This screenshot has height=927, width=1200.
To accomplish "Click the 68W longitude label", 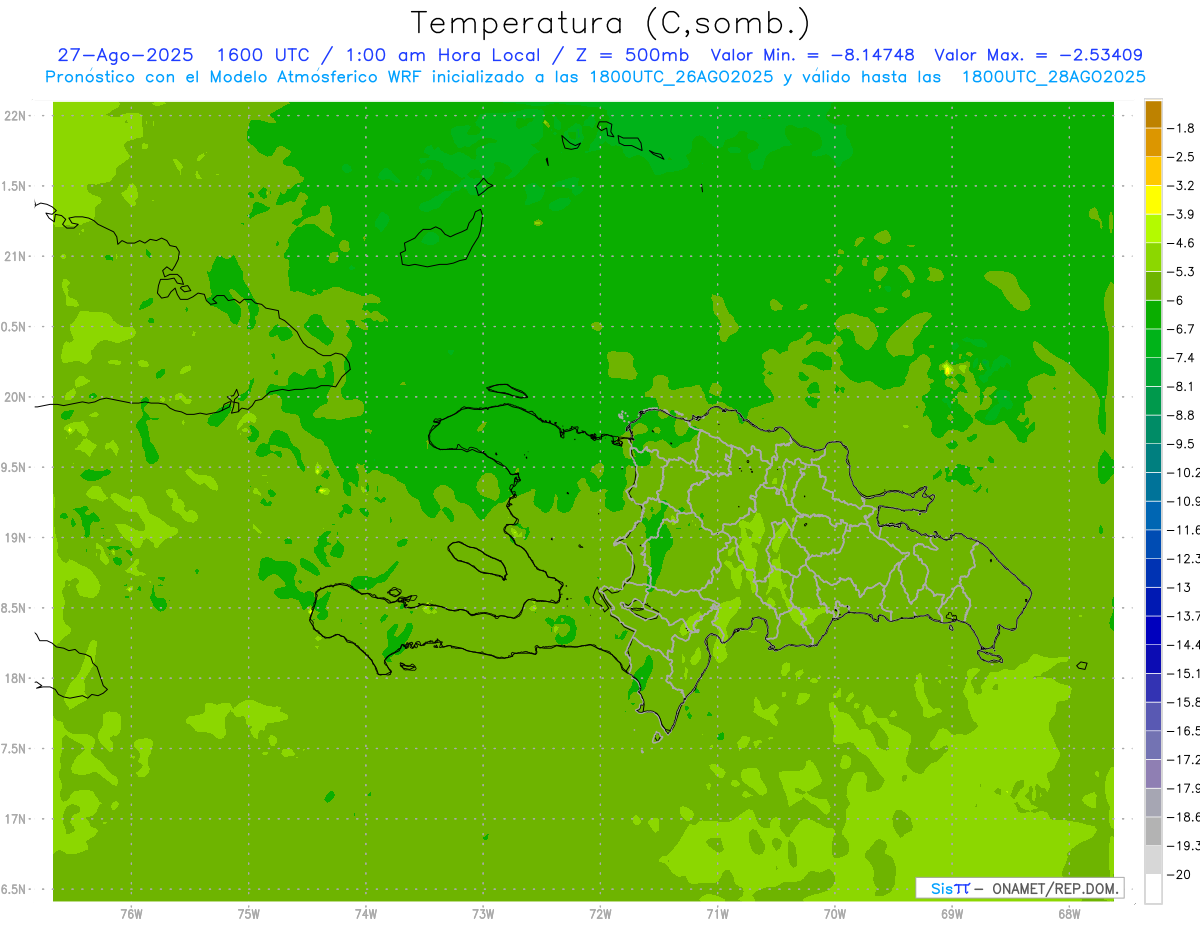I will tap(1069, 914).
